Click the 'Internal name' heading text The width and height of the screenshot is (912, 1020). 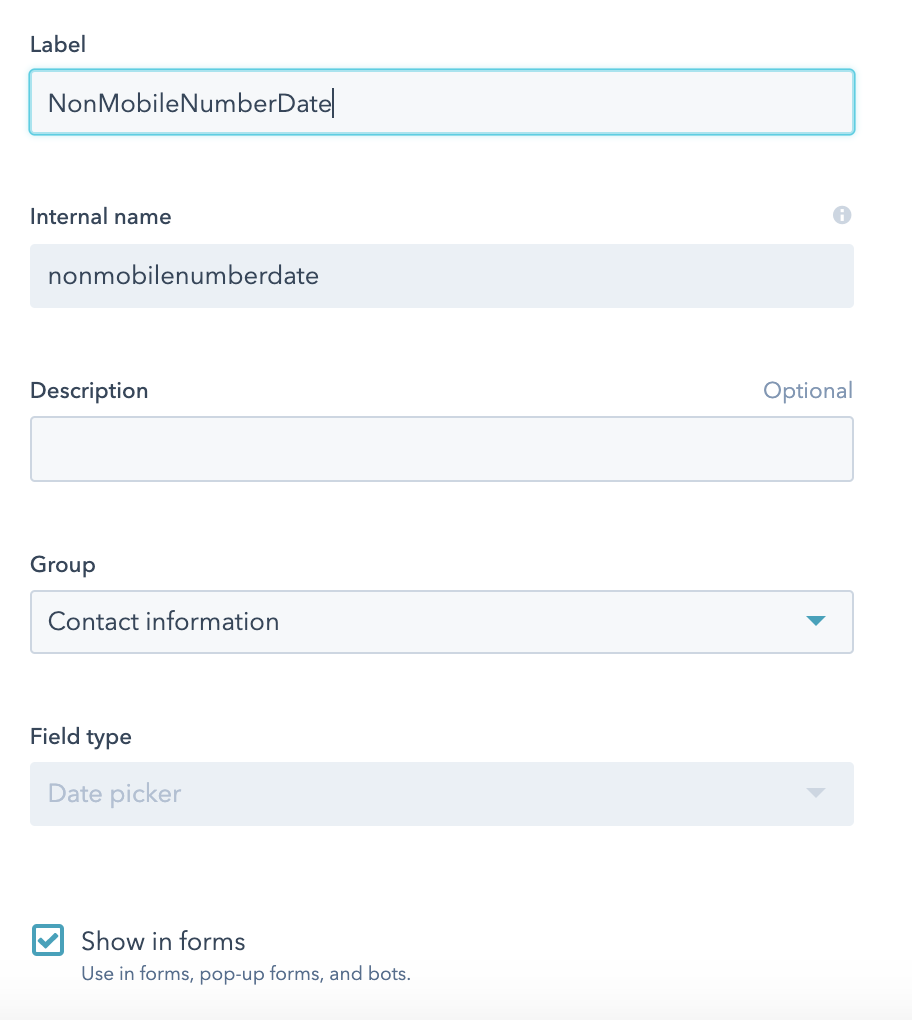click(x=101, y=217)
